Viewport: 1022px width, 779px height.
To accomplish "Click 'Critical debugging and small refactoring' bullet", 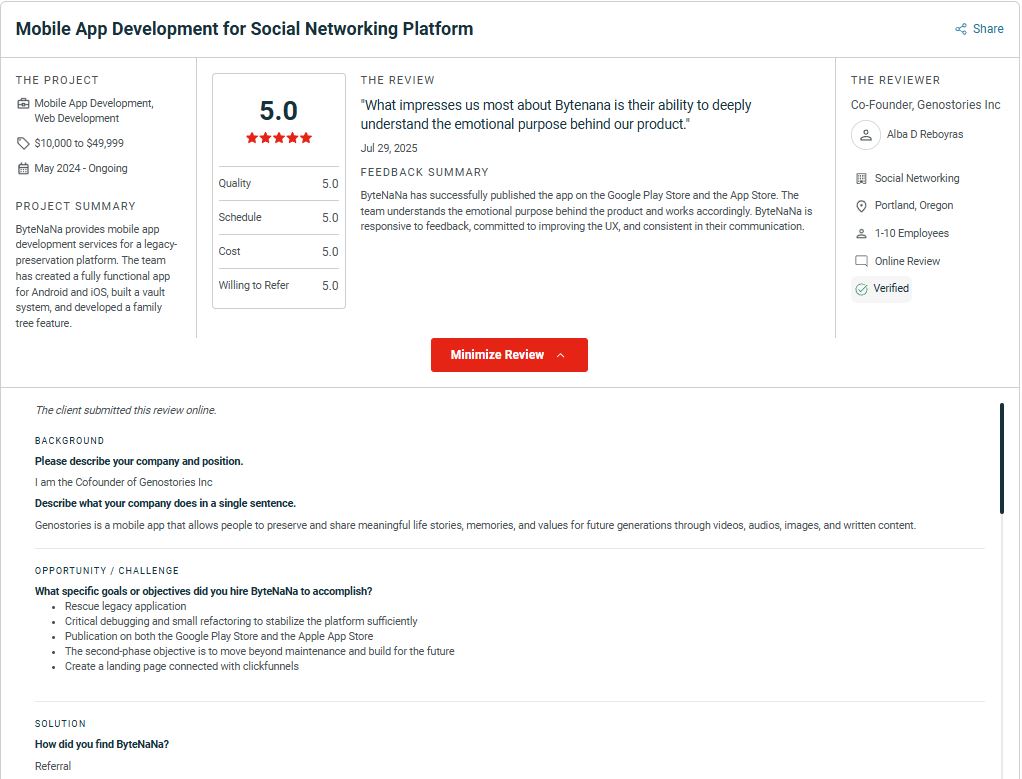I will pos(241,621).
